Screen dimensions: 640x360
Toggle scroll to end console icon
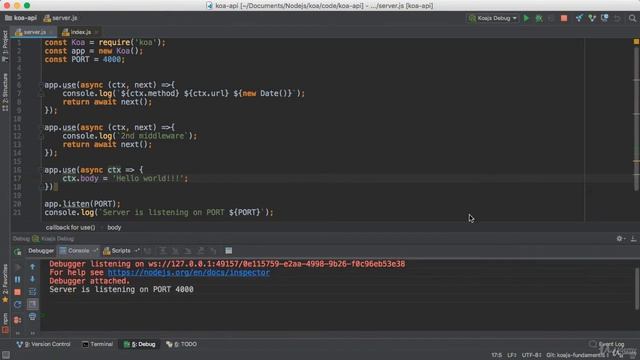tap(32, 304)
